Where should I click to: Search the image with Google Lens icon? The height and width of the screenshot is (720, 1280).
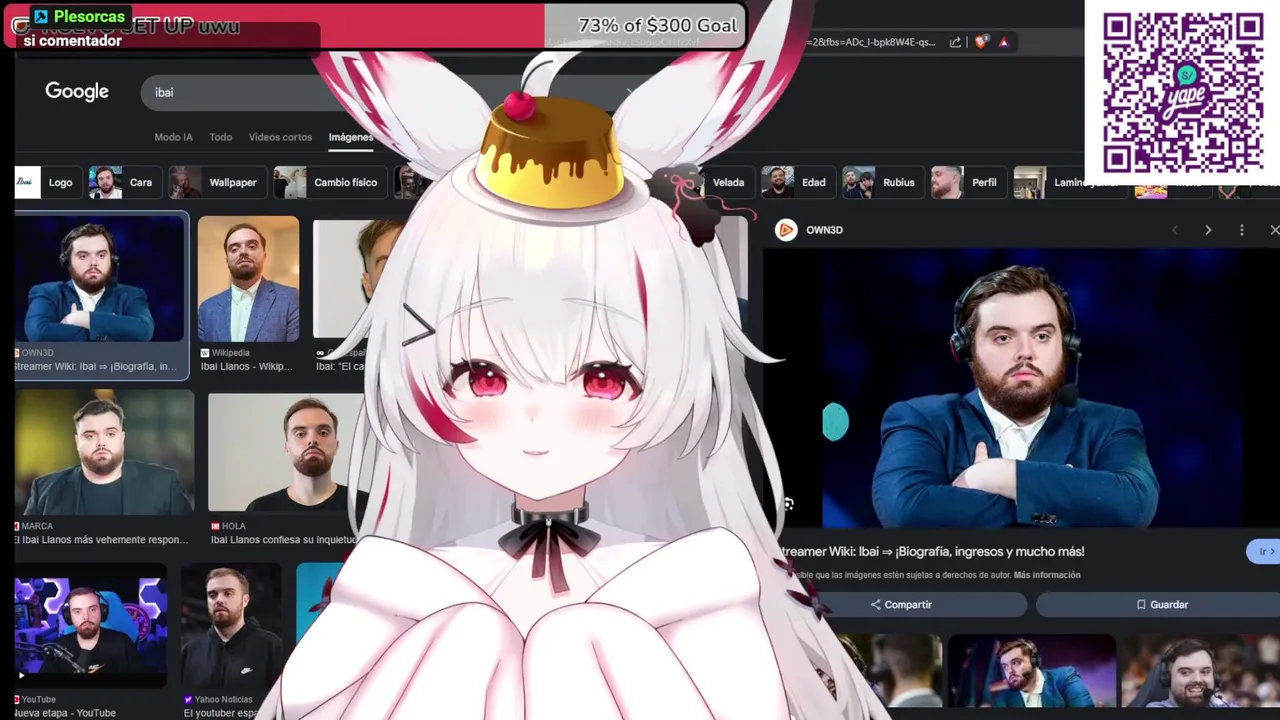(789, 505)
